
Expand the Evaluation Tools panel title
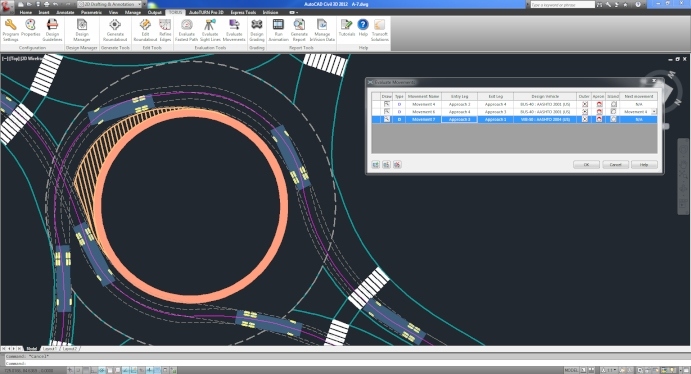click(210, 48)
